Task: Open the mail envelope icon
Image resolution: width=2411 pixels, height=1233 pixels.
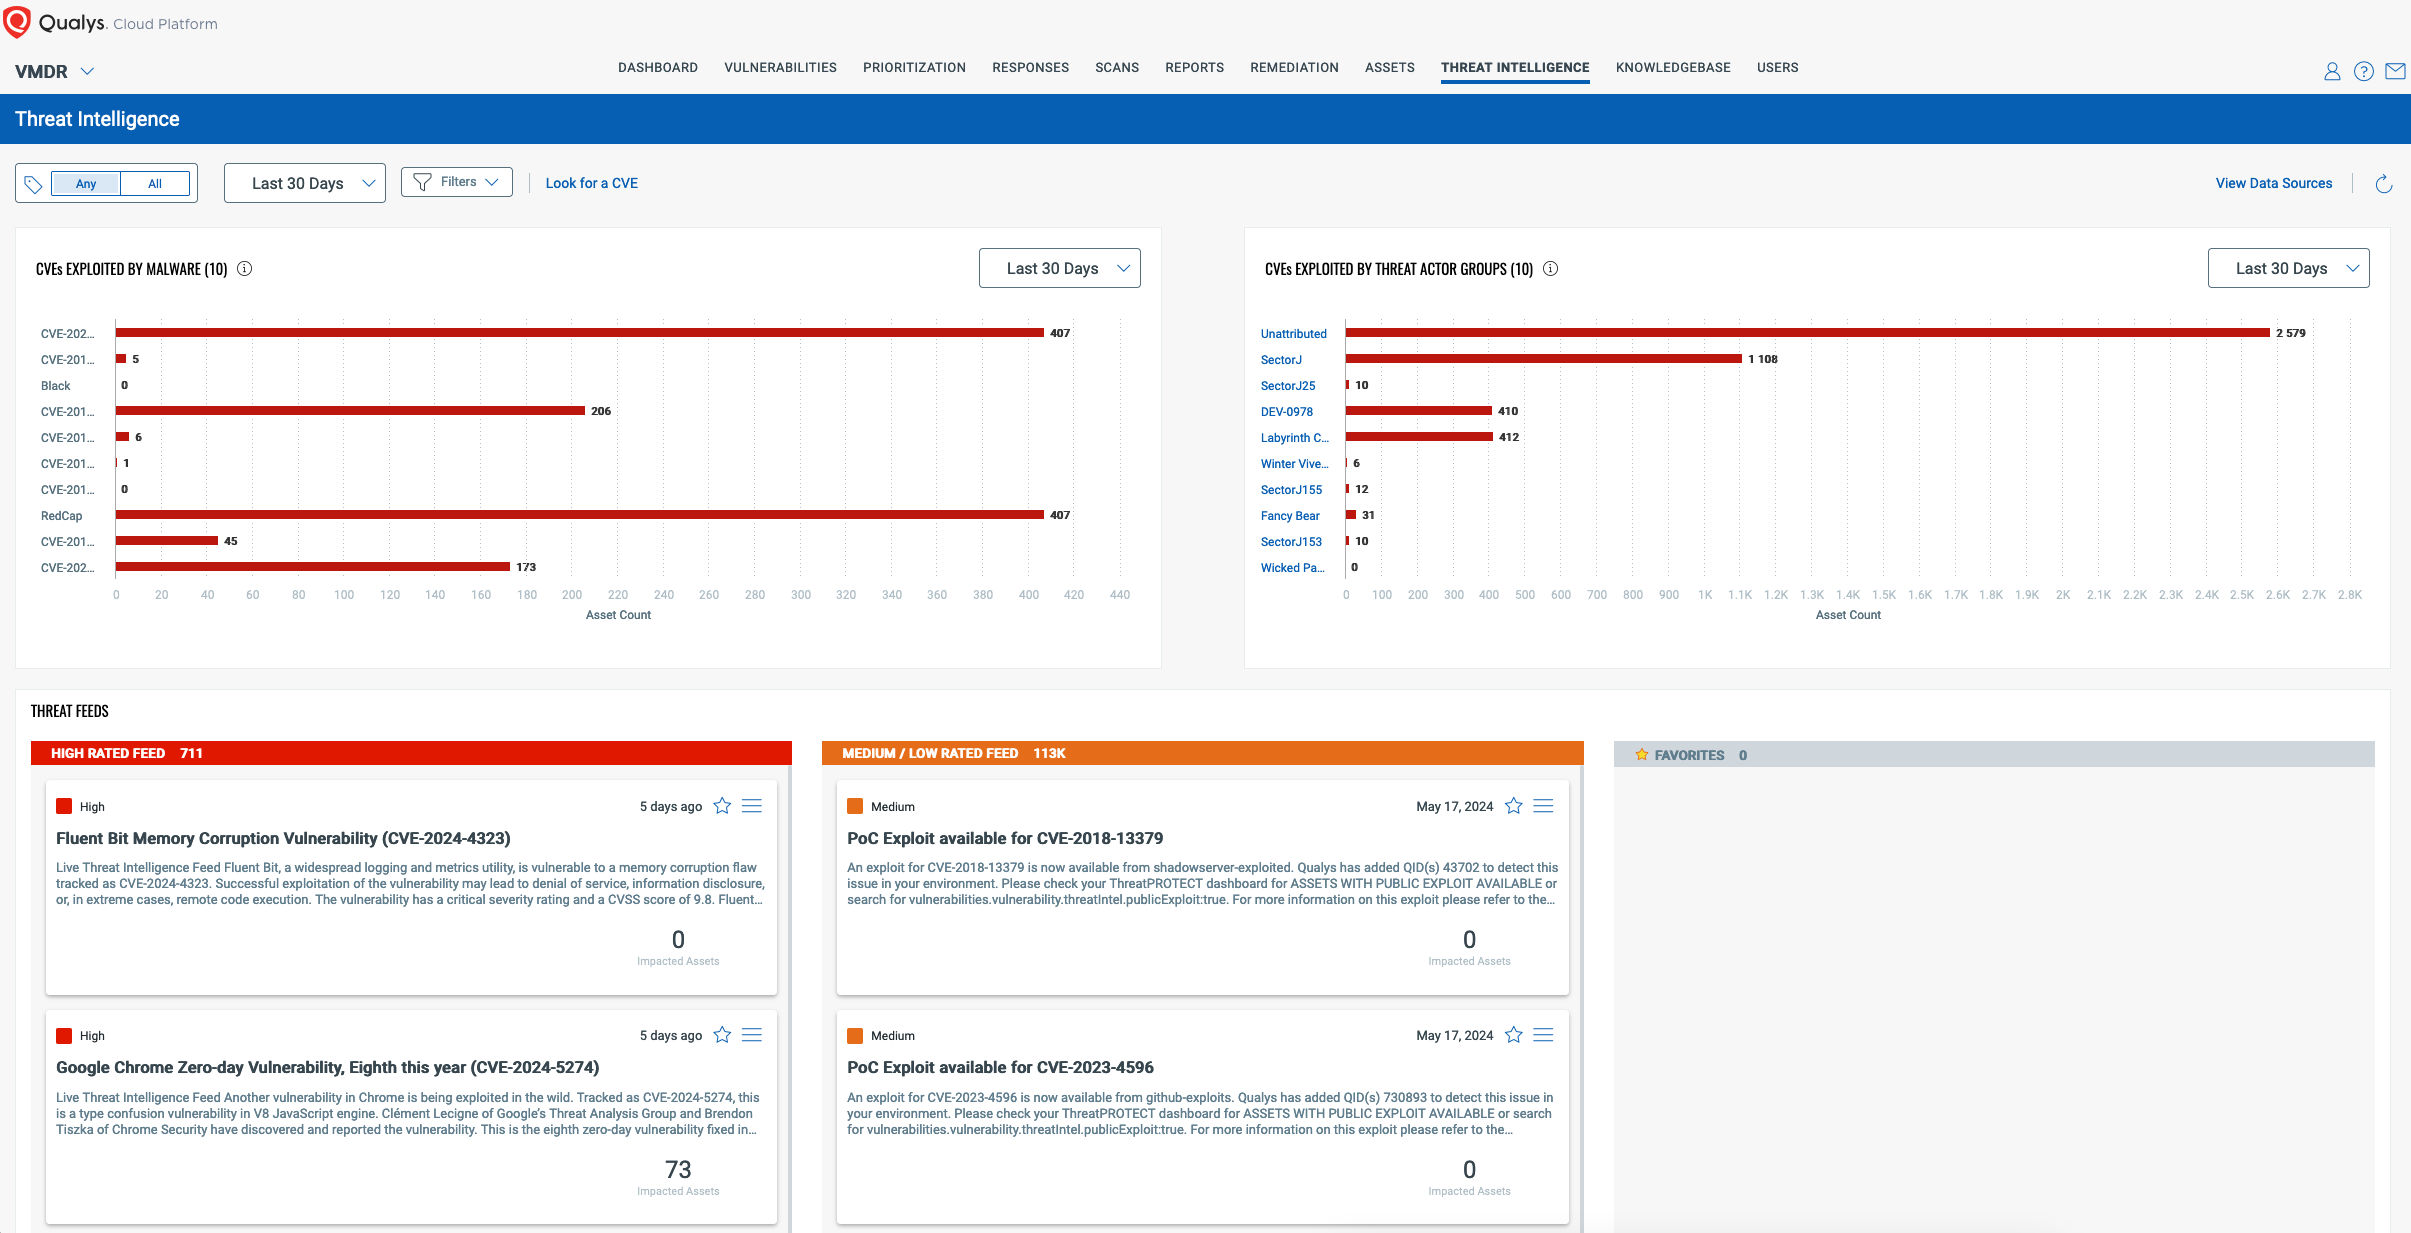Action: pos(2396,70)
